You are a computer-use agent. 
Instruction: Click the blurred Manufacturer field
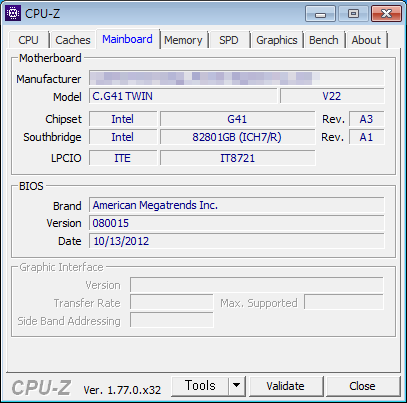click(x=237, y=78)
